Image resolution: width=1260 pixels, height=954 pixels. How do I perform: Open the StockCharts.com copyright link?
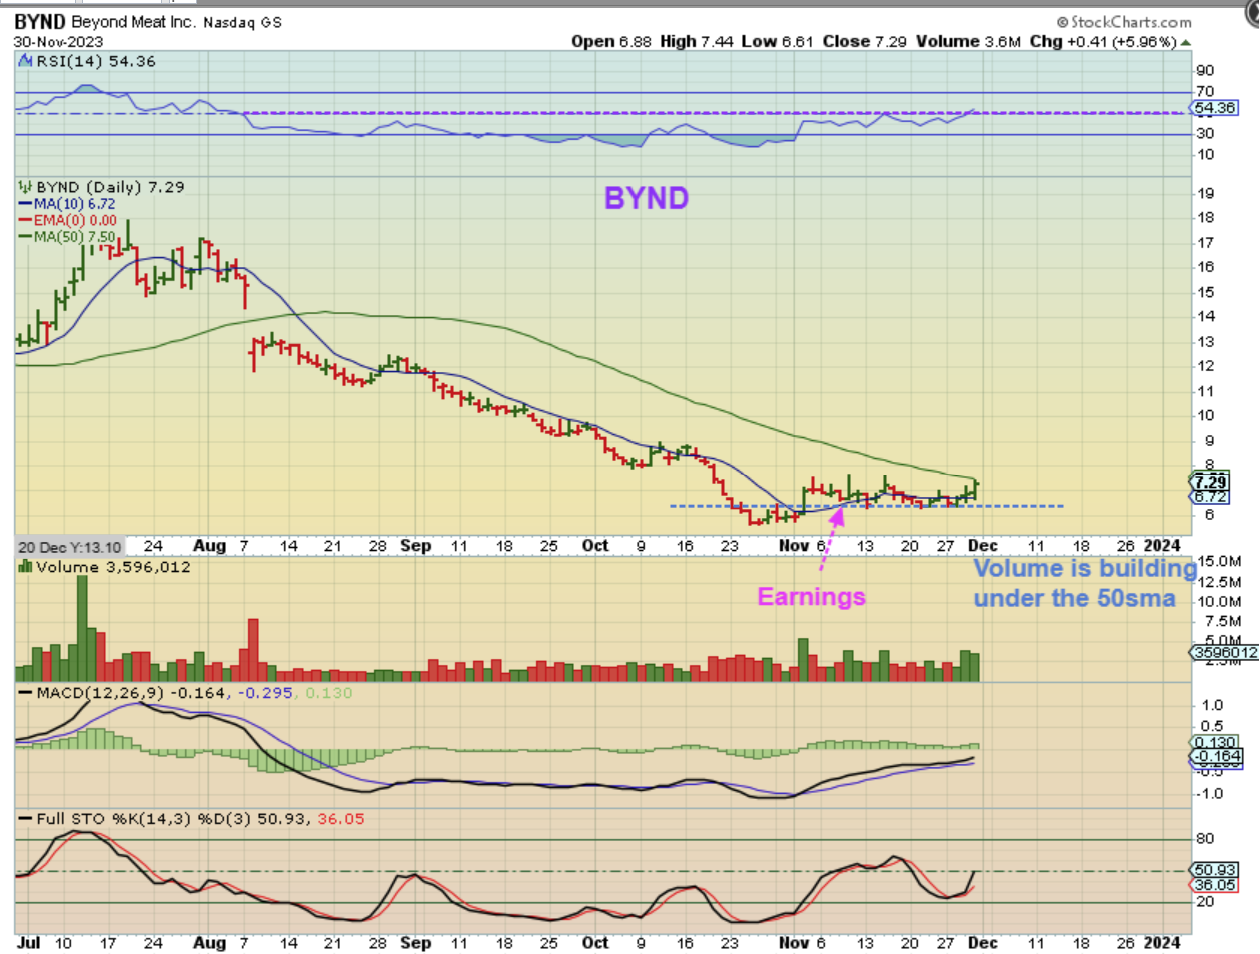click(x=1124, y=21)
